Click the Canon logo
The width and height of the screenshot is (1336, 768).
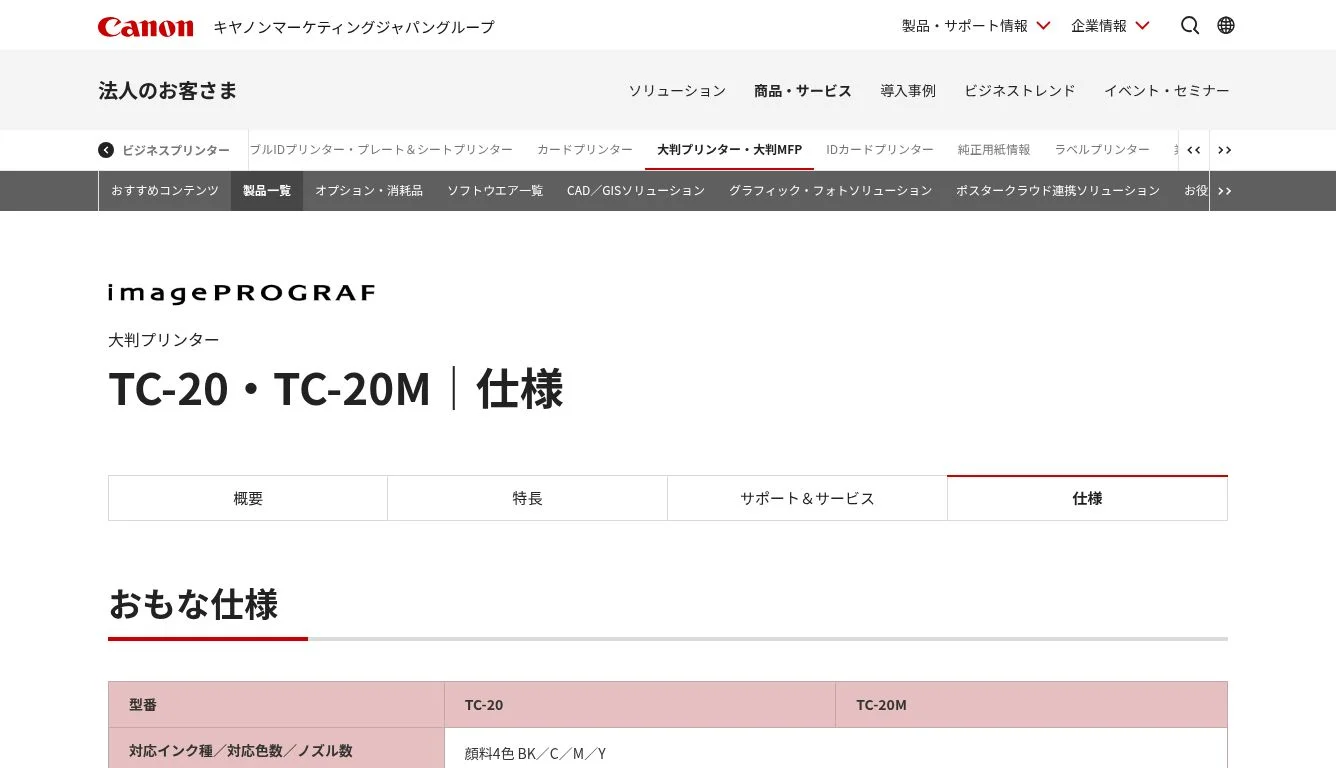(145, 27)
